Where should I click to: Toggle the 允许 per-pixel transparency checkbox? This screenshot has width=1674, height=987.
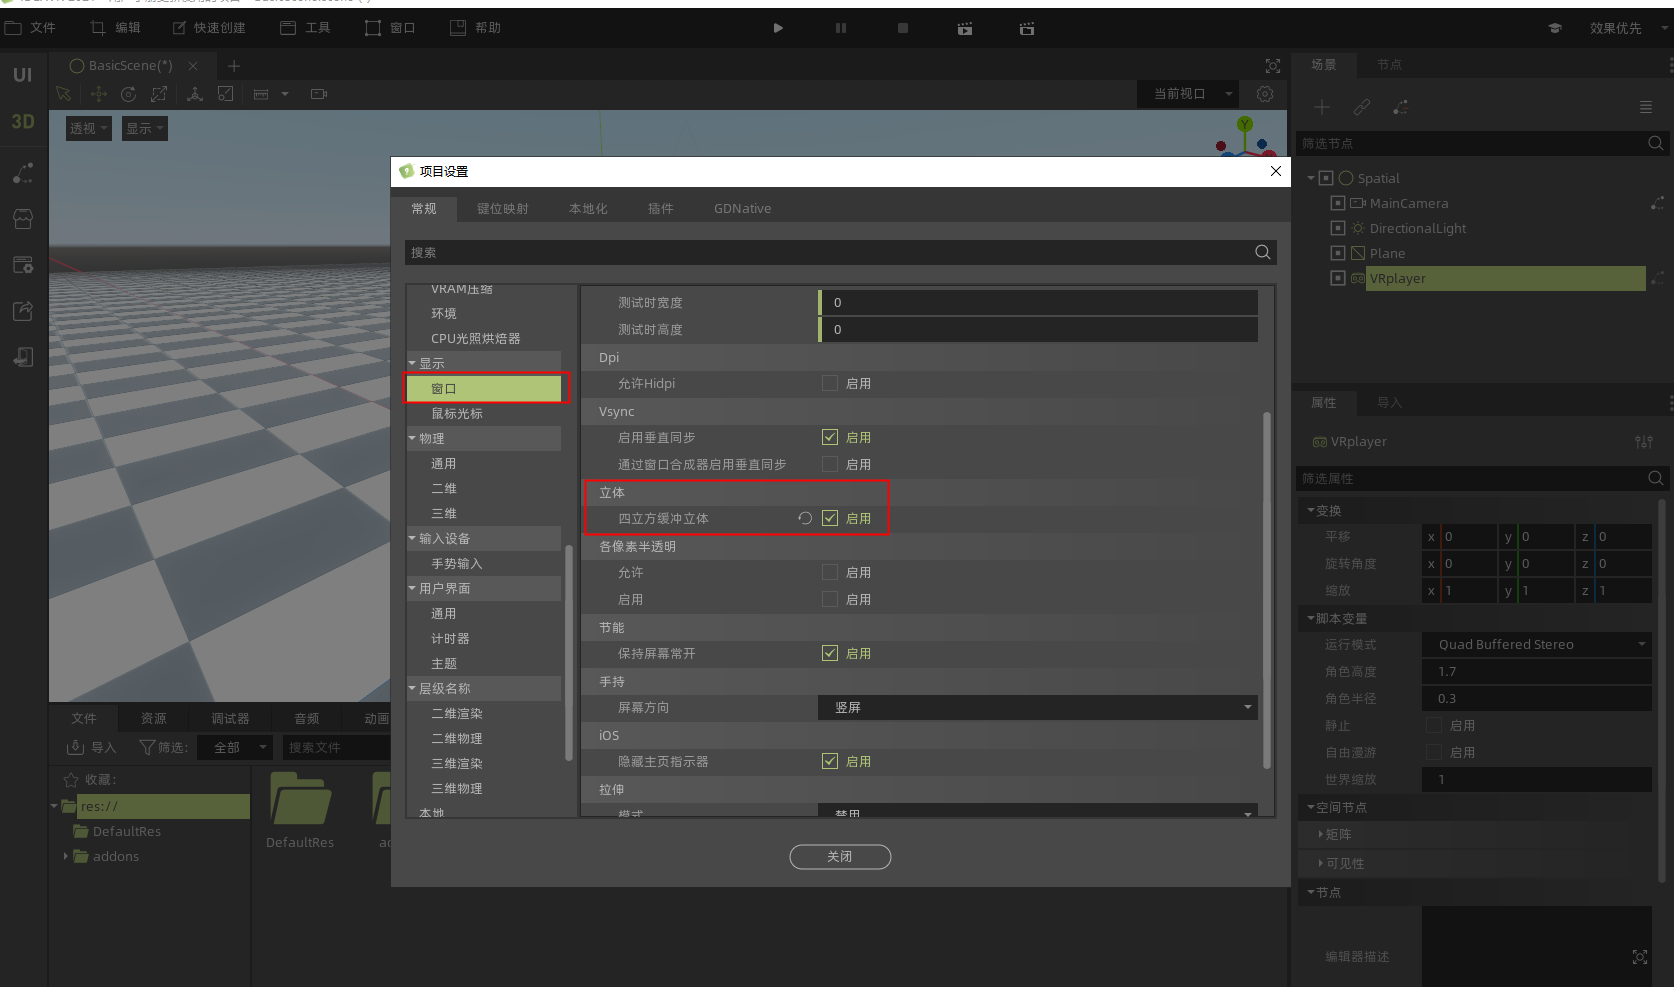(x=830, y=572)
